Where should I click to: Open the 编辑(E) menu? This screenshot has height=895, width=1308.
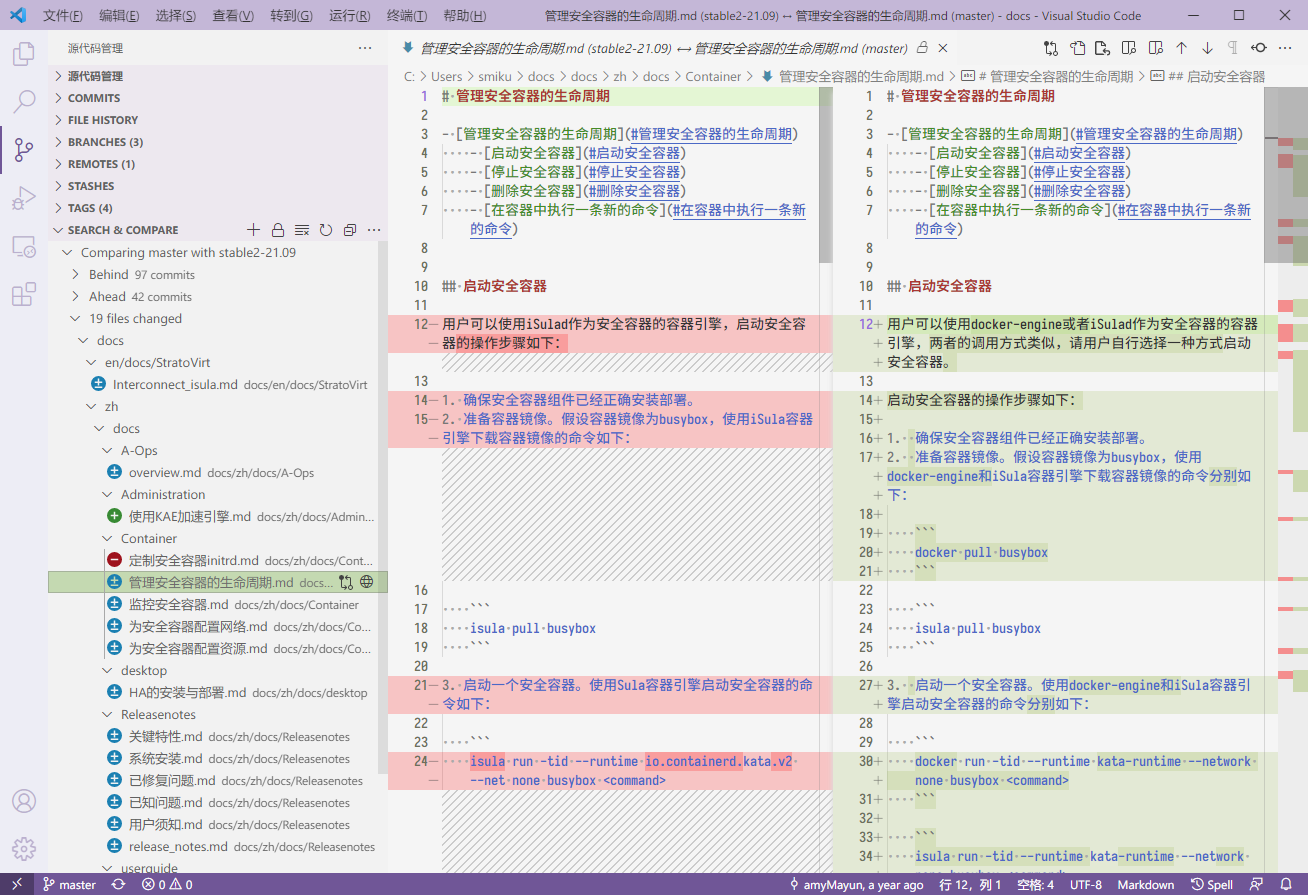coord(120,16)
